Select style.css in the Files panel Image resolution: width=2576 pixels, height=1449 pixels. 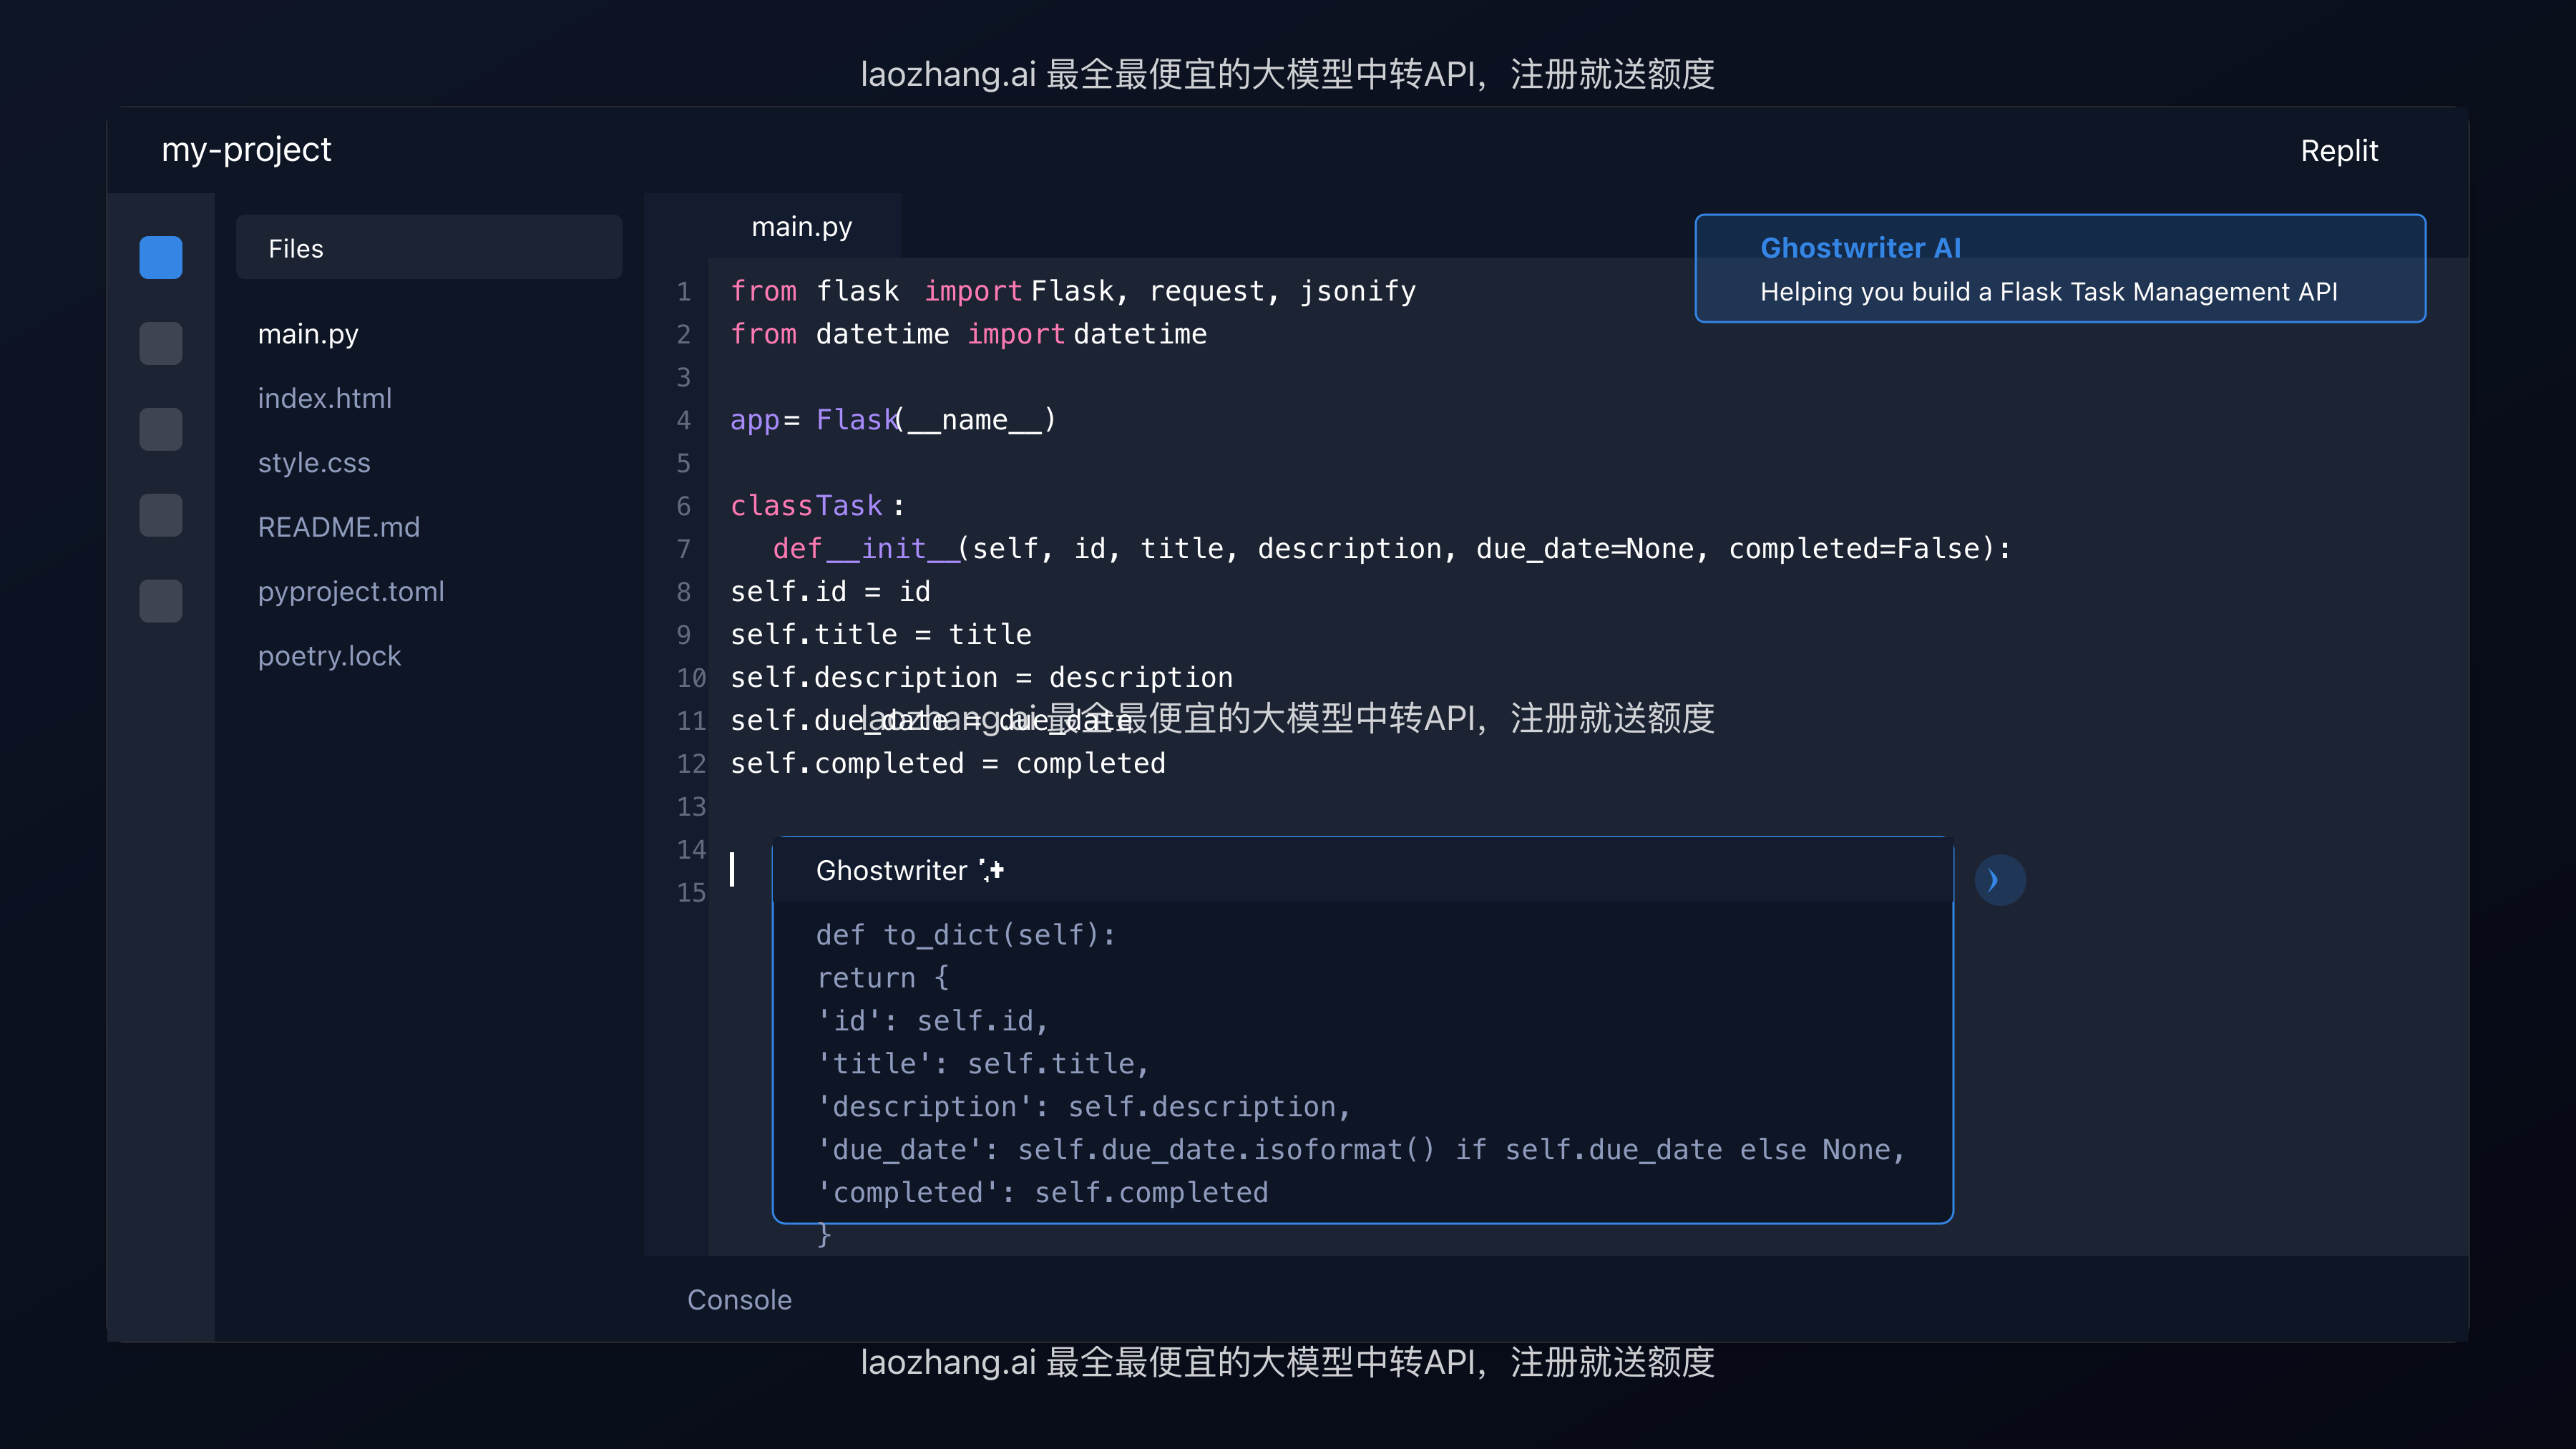coord(314,463)
